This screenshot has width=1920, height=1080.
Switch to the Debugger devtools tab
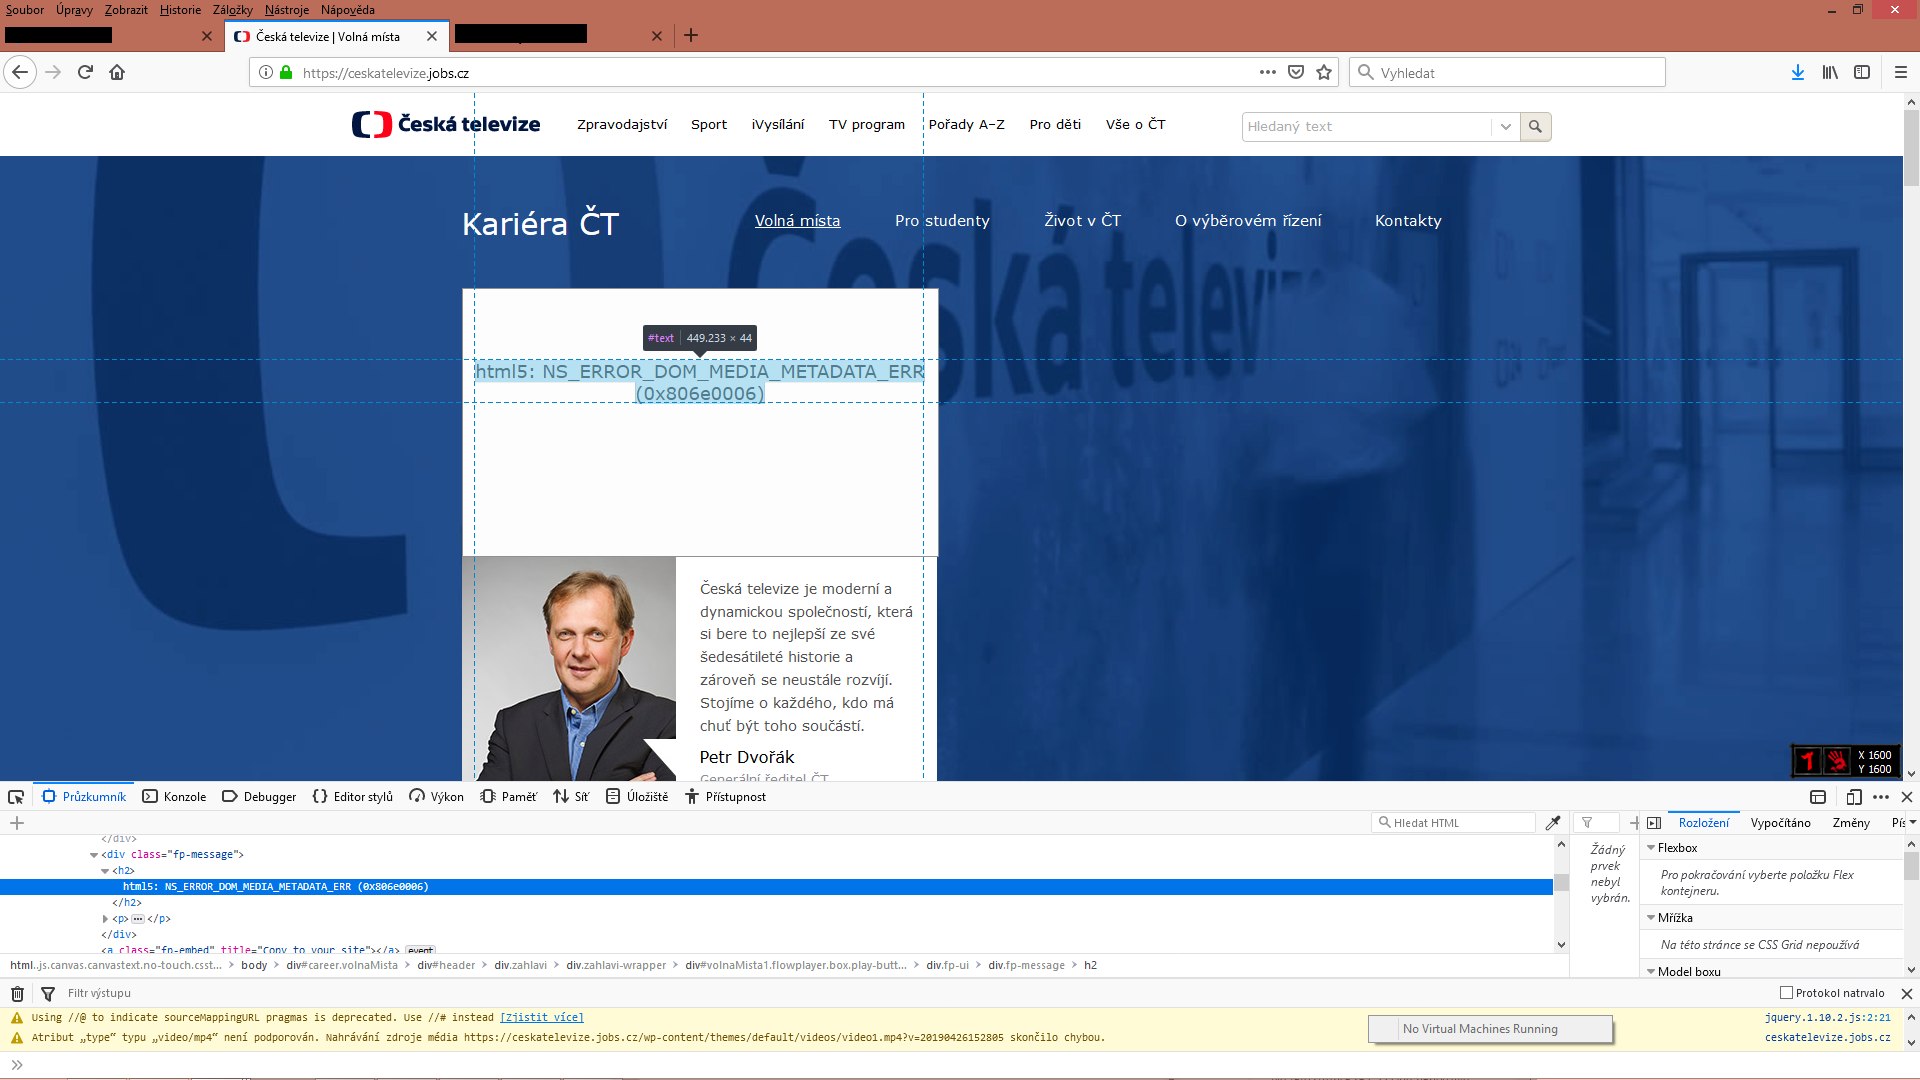pos(259,797)
